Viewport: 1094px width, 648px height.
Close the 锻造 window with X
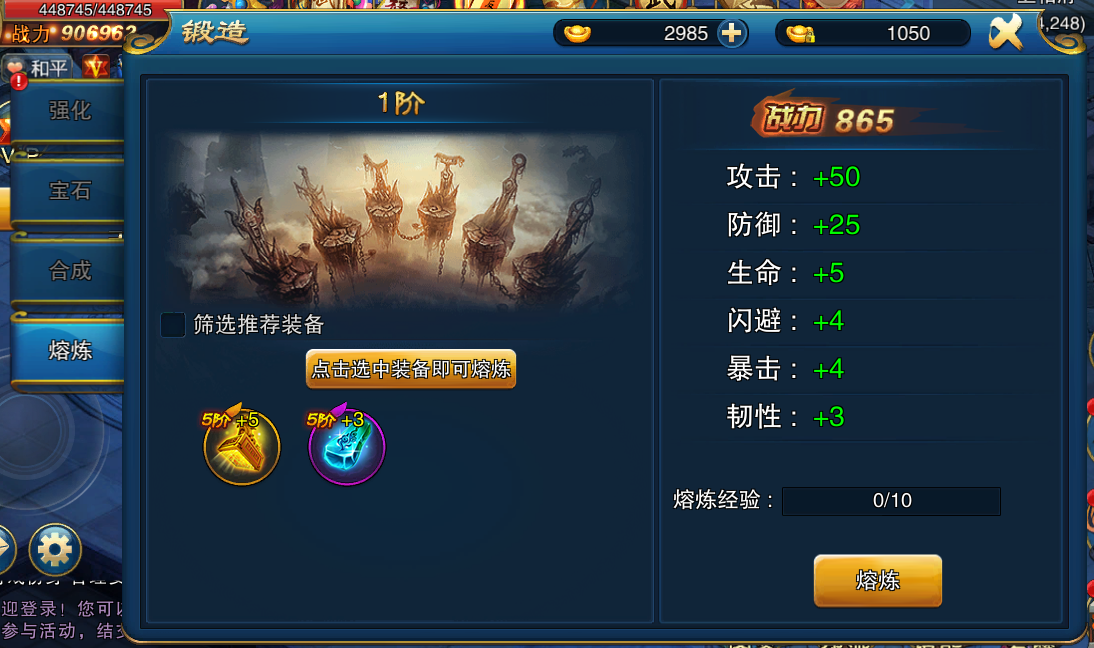pos(1005,31)
